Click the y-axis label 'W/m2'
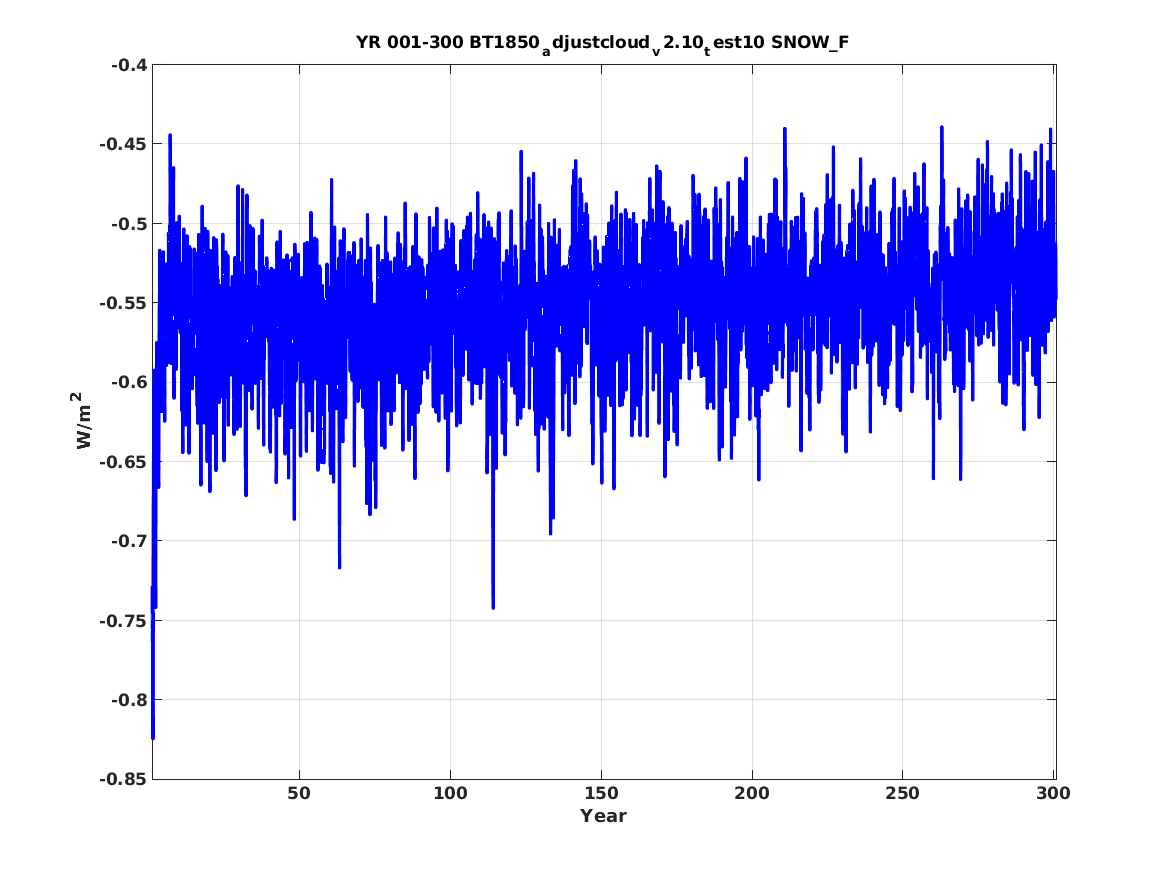1167x875 pixels. tap(83, 420)
